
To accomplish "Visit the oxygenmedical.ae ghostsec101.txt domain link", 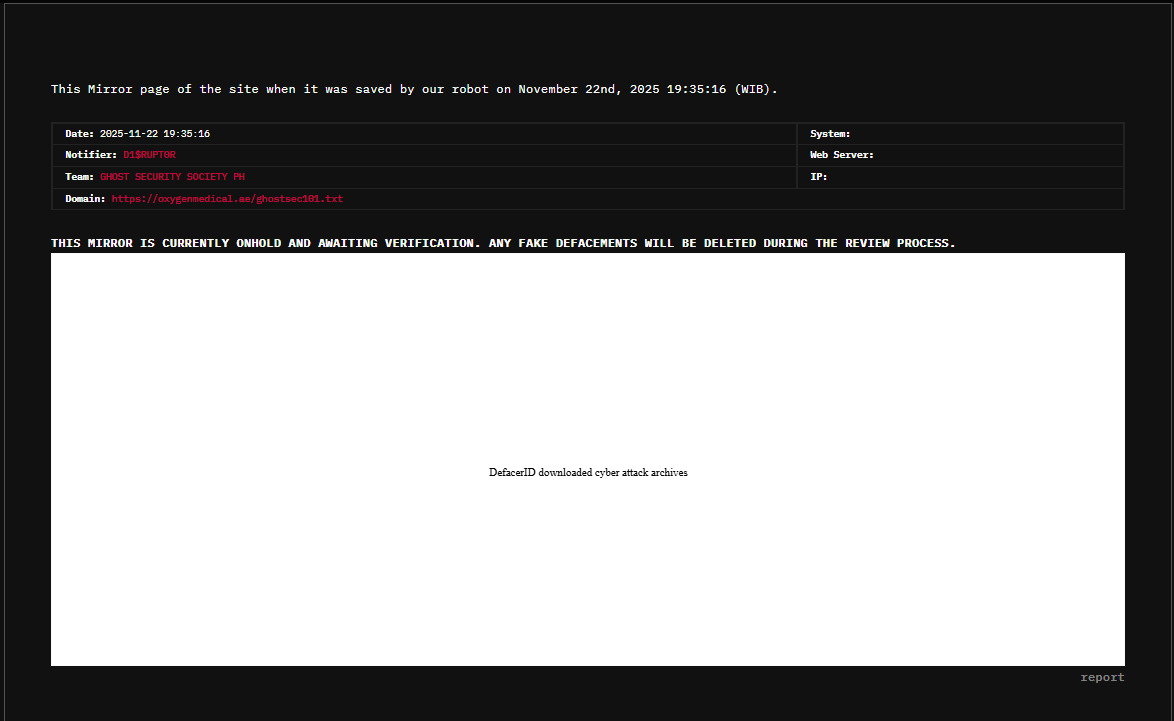I will coord(227,199).
